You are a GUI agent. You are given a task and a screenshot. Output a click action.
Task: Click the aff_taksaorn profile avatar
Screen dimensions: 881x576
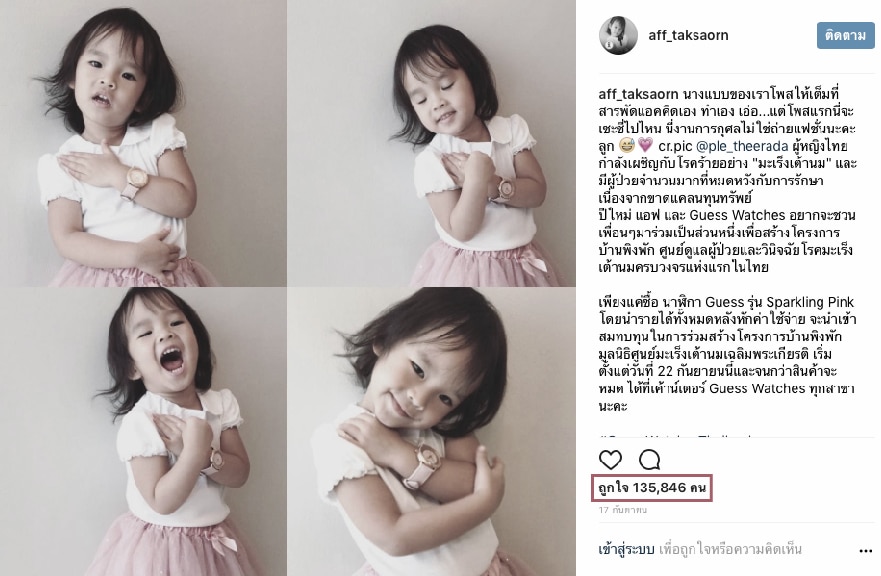click(618, 35)
